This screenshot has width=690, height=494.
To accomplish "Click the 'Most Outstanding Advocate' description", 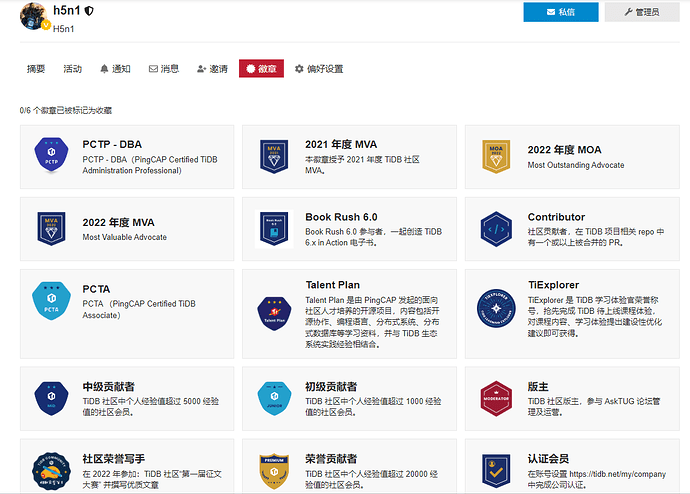I will pyautogui.click(x=576, y=165).
